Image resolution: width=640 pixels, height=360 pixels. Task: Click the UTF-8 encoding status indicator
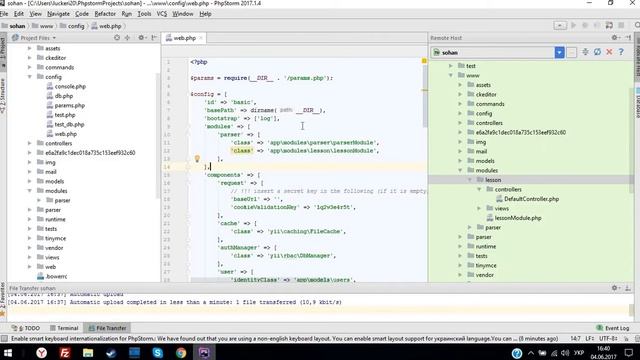607,338
